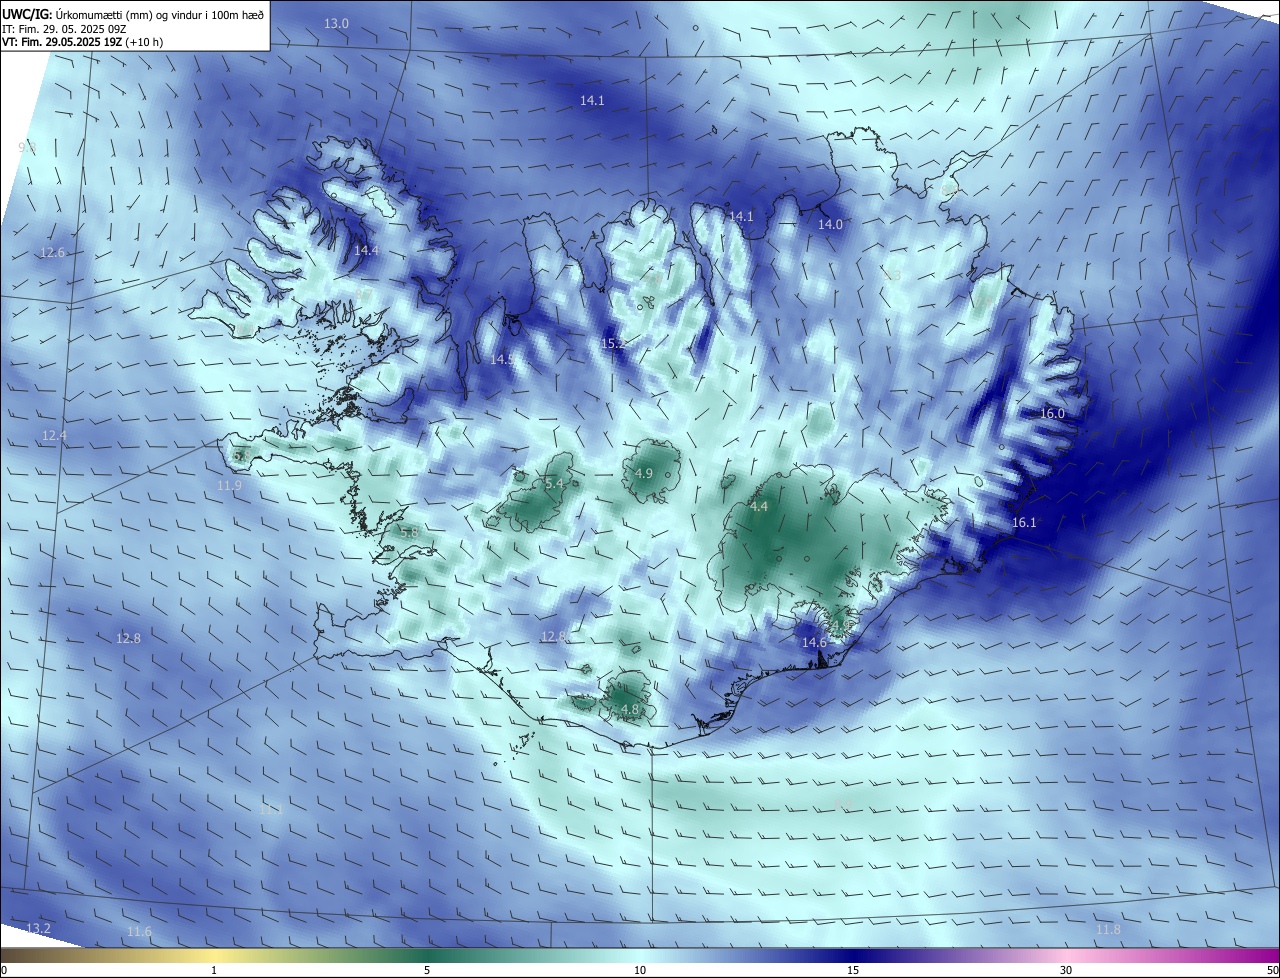Viewport: 1280px width, 978px height.
Task: Click the 14.4 value in Westfjords
Action: point(366,250)
